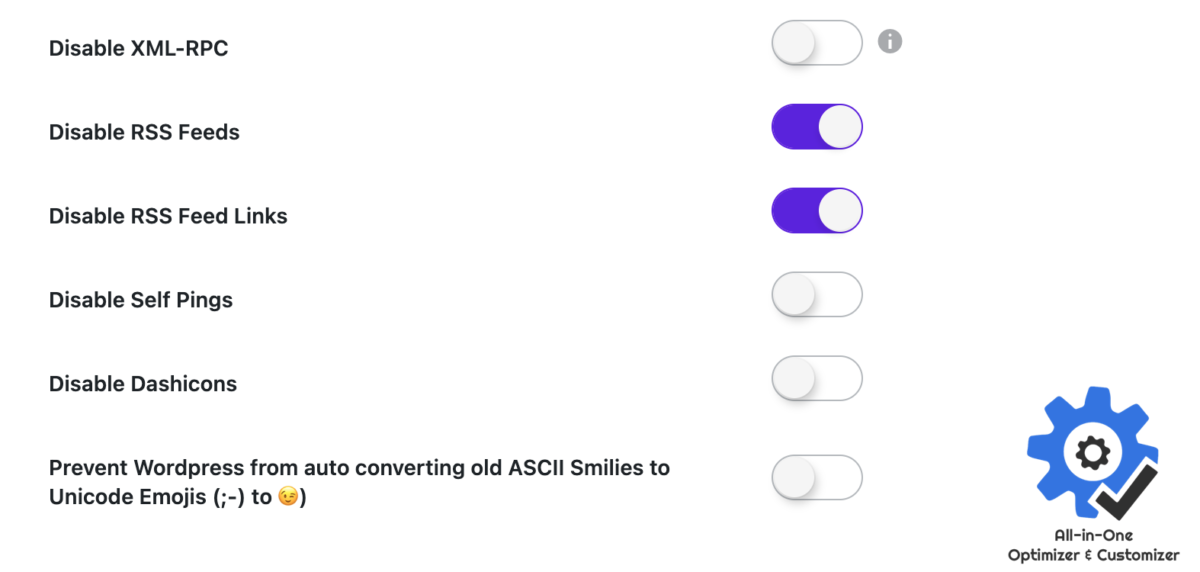Click the winking emoji in the smilies label
The image size is (1200, 572).
[289, 496]
